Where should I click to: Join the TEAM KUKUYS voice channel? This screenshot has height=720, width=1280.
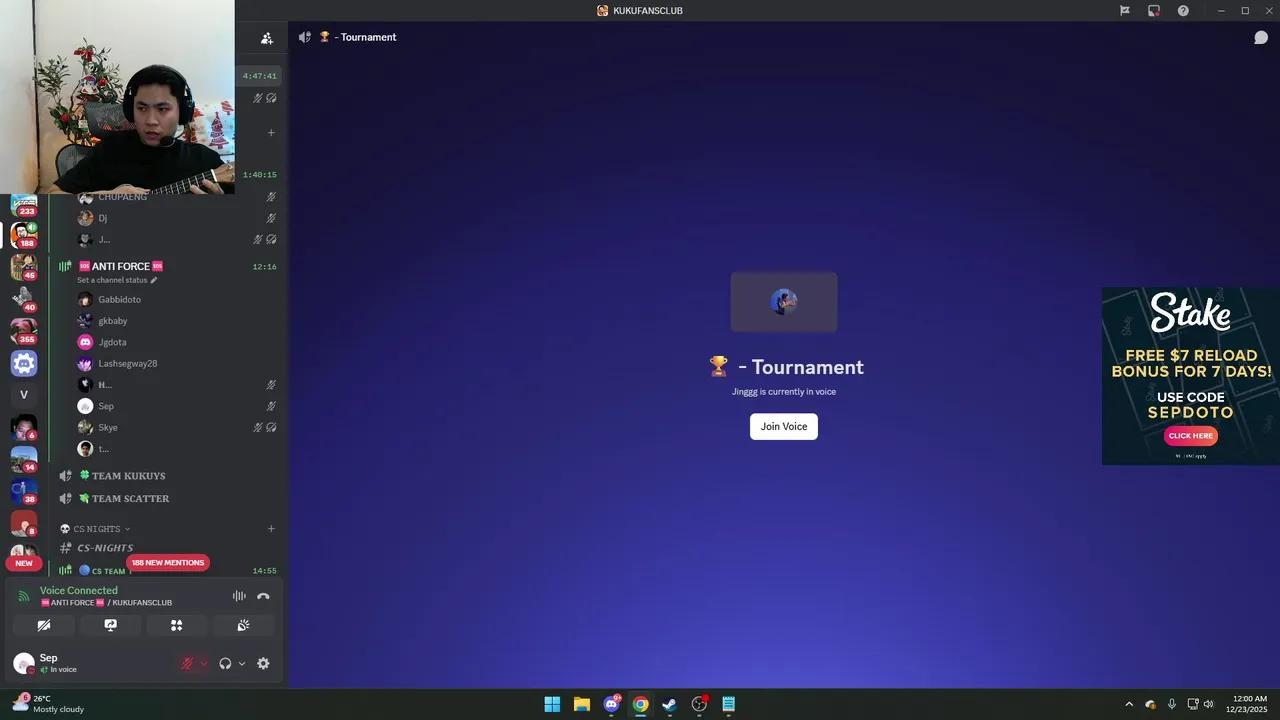(122, 476)
